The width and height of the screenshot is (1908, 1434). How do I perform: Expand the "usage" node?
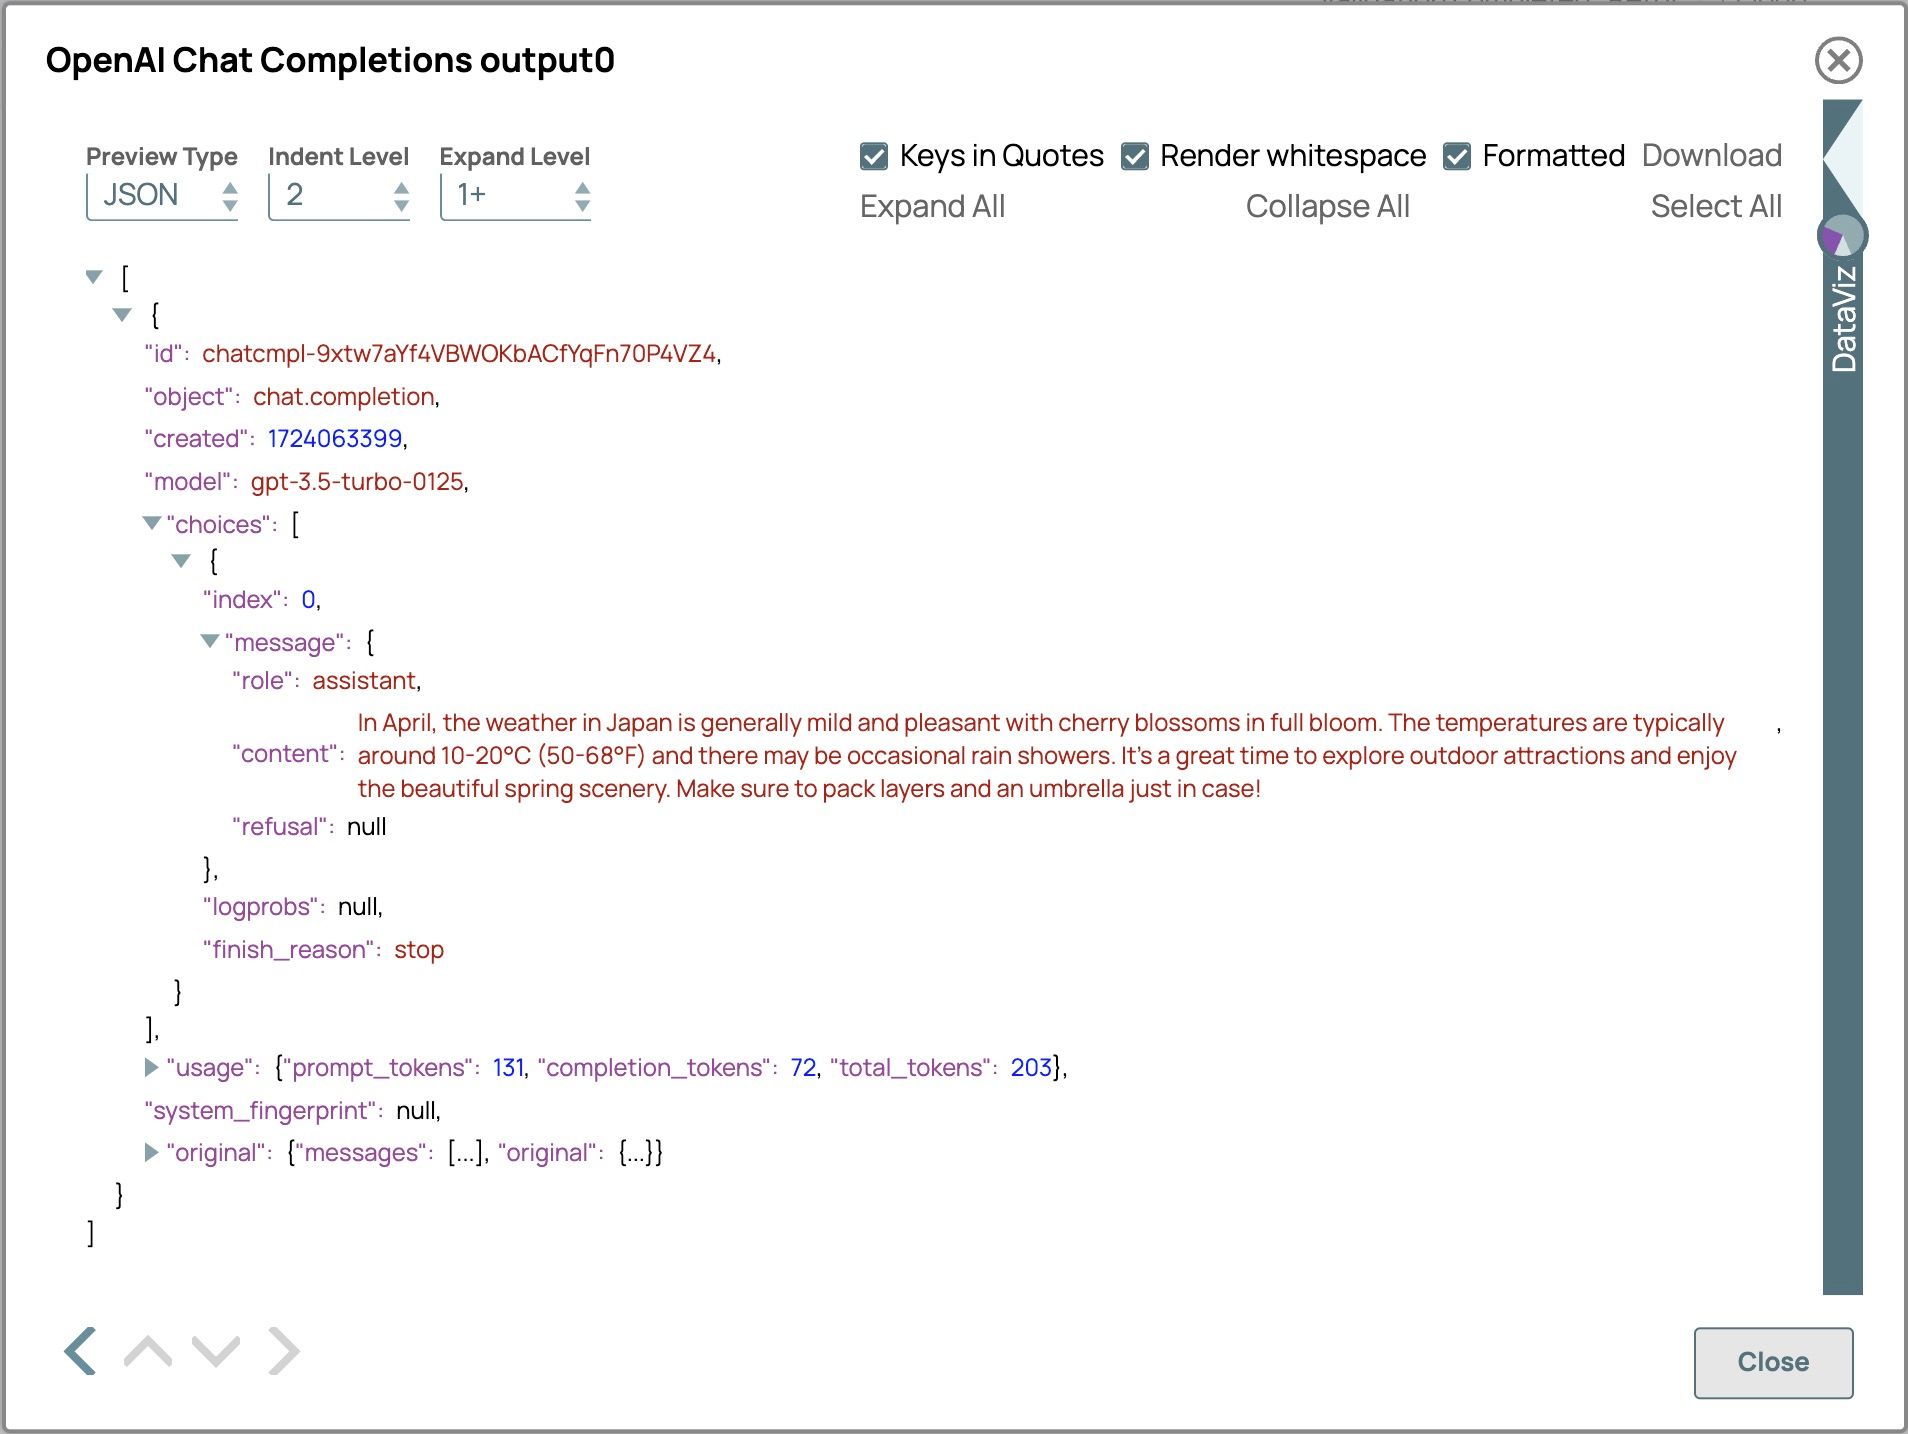[151, 1067]
